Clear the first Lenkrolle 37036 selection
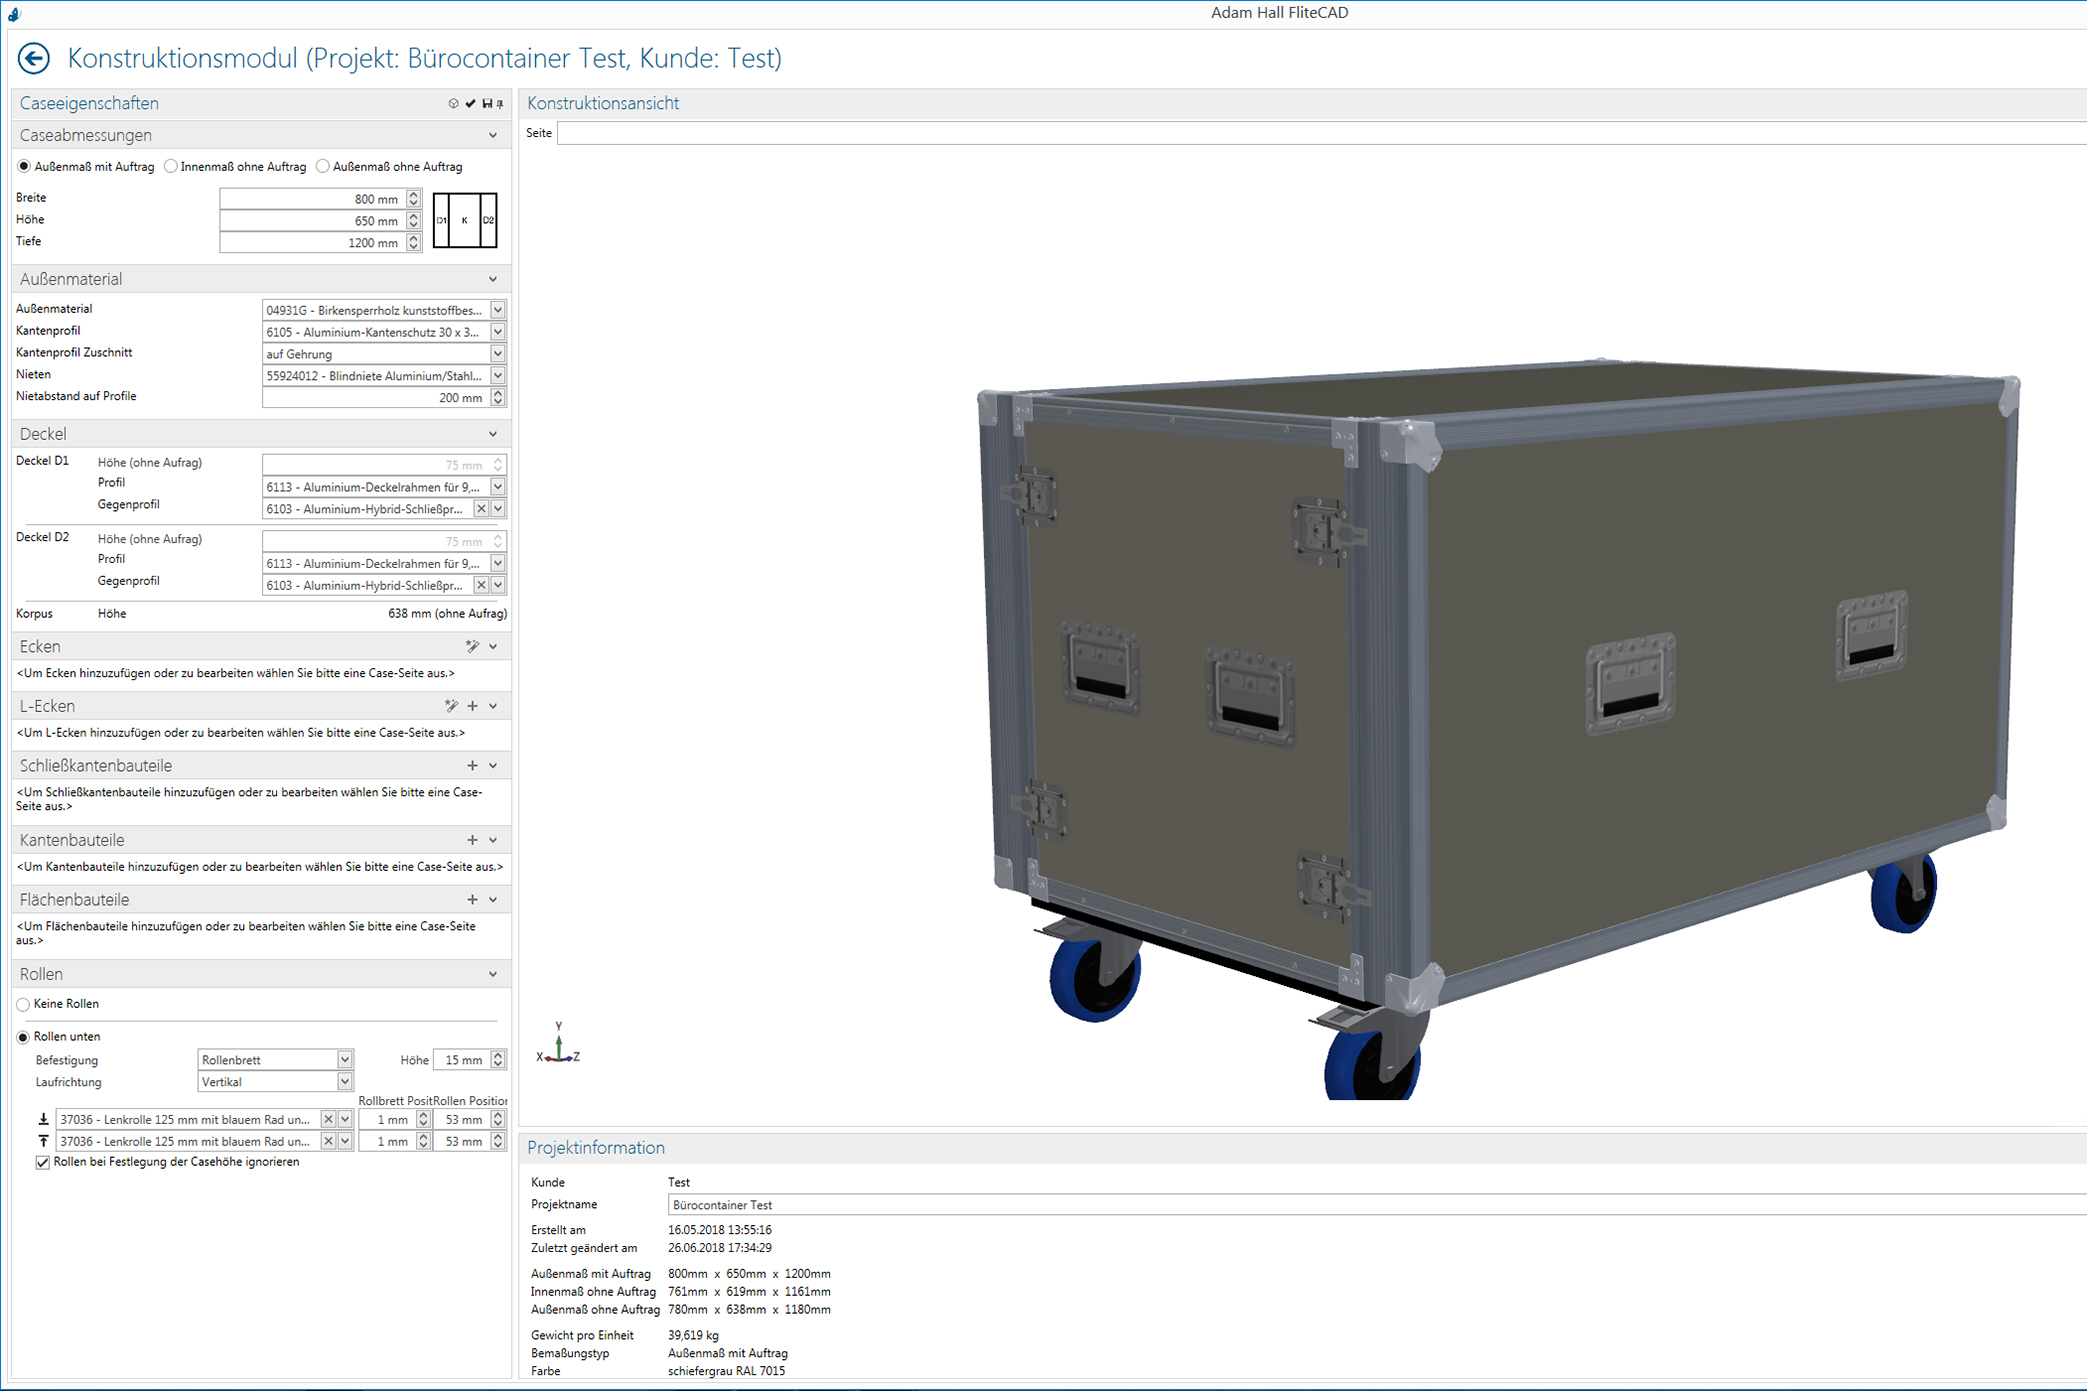This screenshot has height=1391, width=2087. click(x=328, y=1120)
